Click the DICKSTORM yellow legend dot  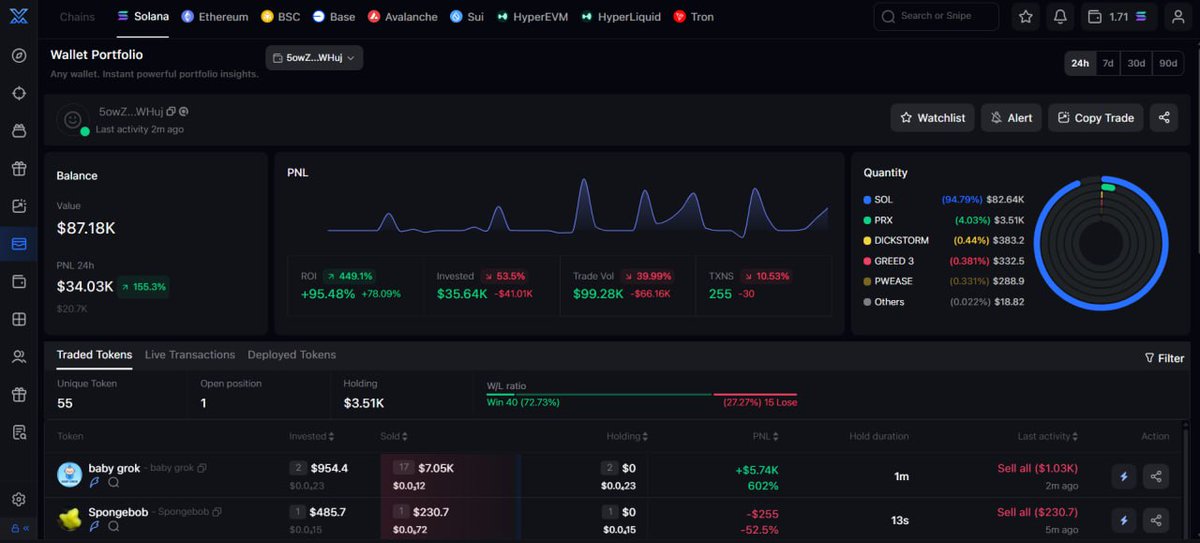[x=867, y=241]
